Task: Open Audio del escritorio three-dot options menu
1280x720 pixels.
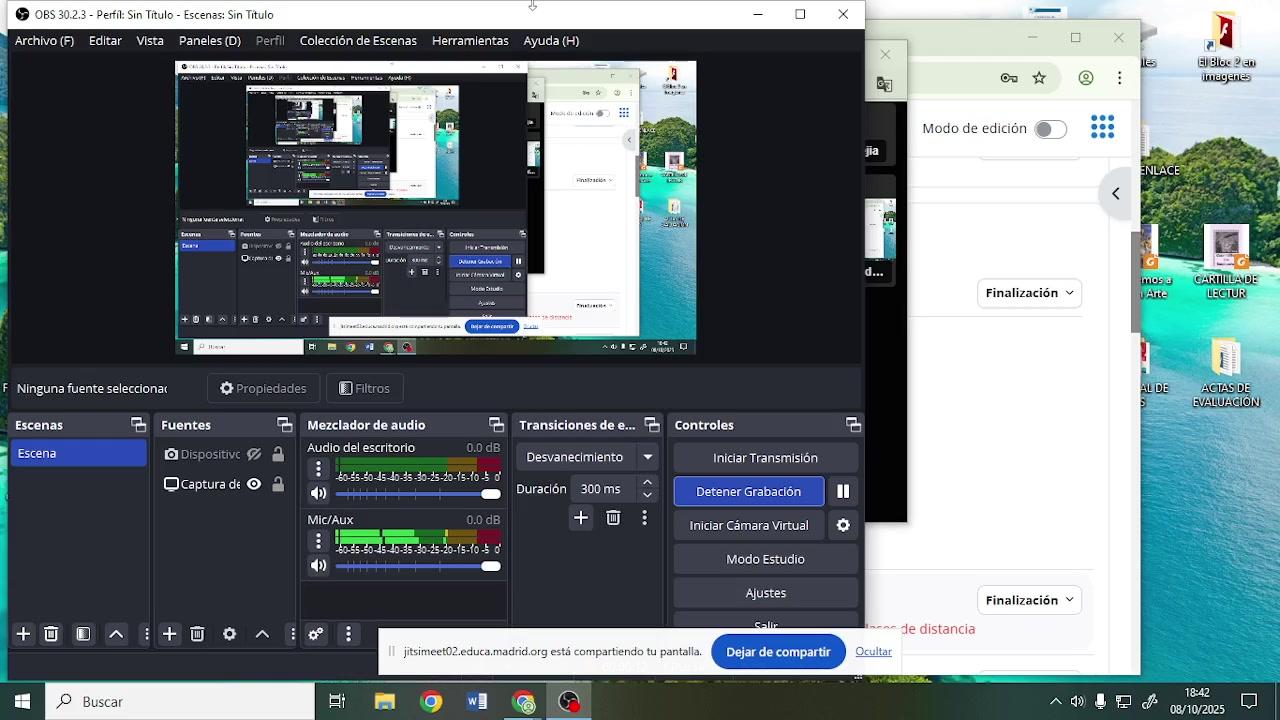Action: (318, 469)
